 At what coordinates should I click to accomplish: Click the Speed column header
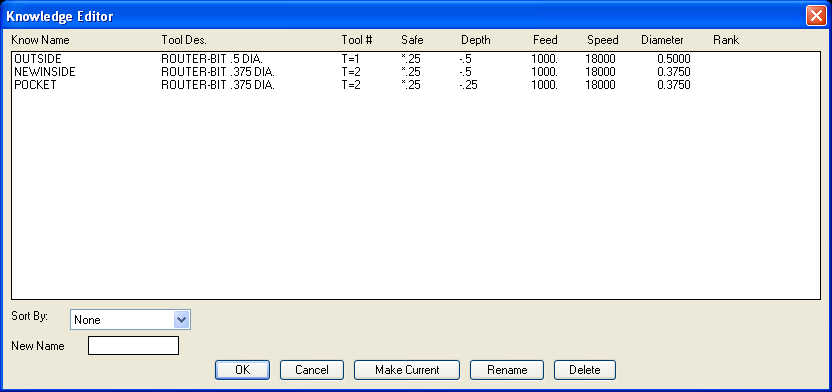coord(603,40)
